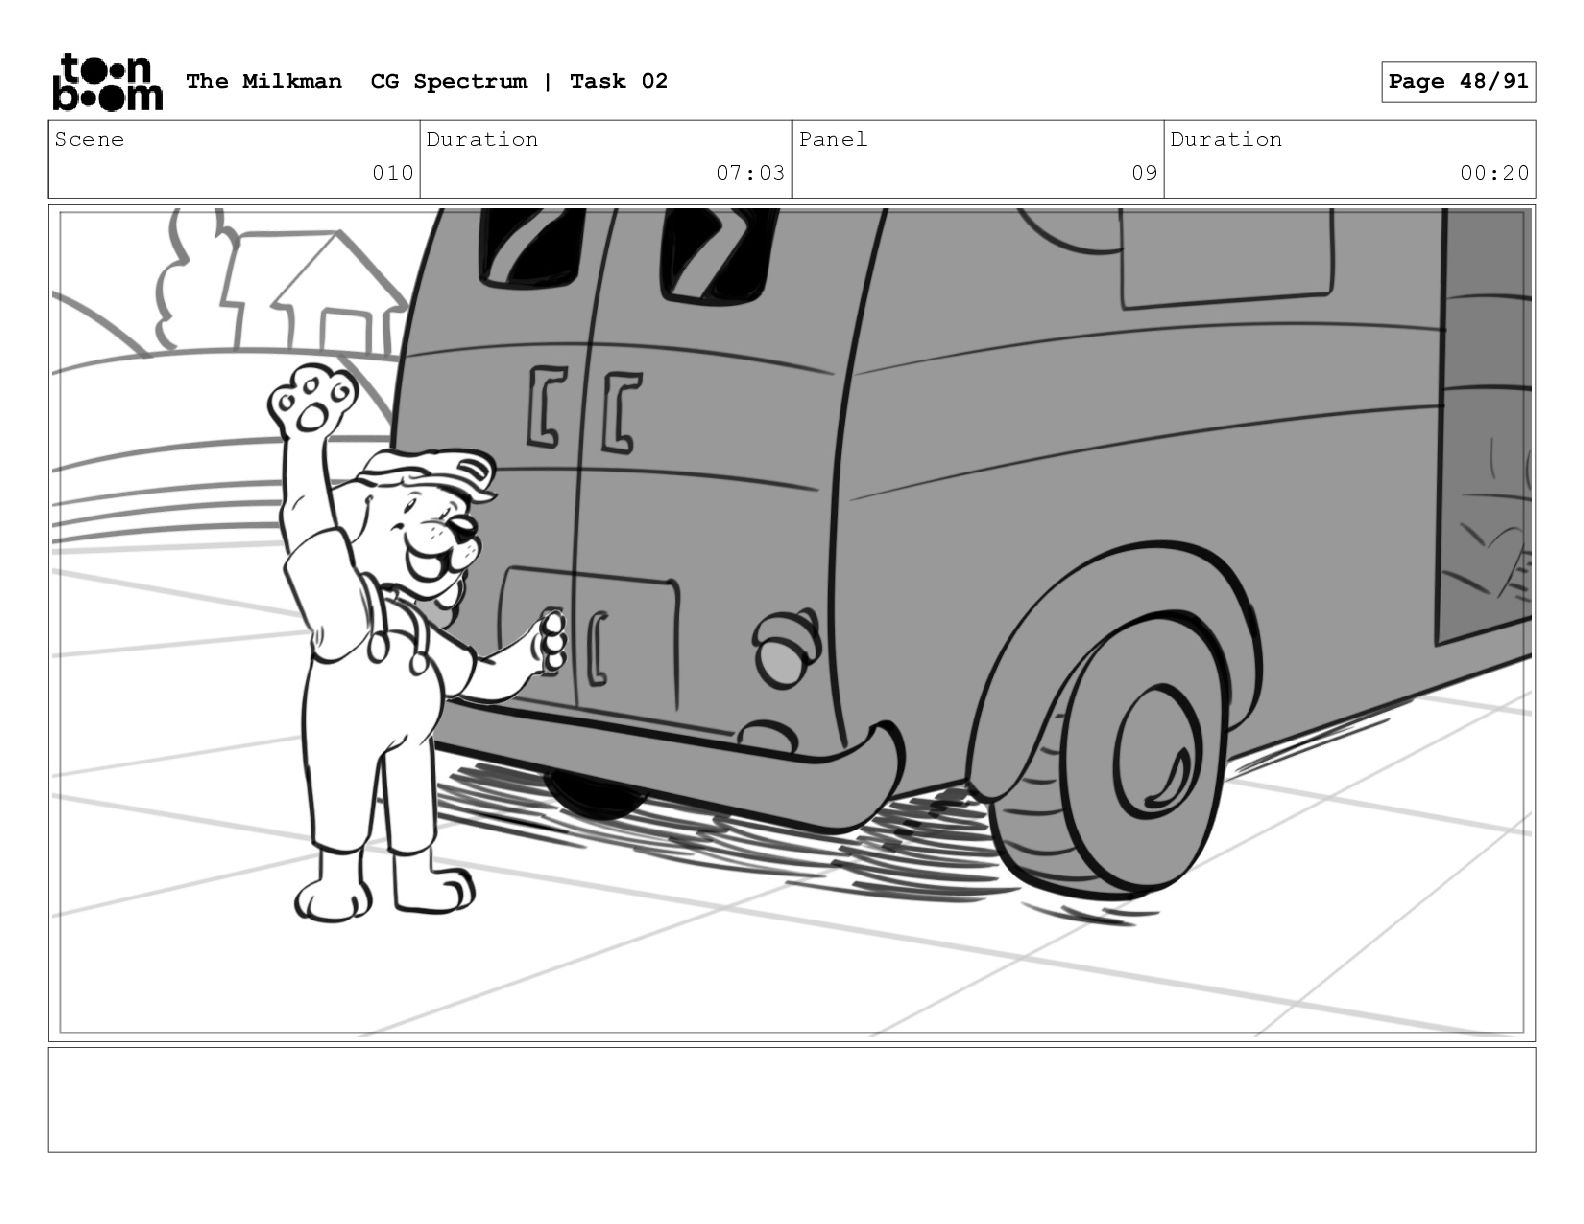The width and height of the screenshot is (1584, 1224).
Task: Click the 'Page 48/91' box
Action: pyautogui.click(x=1458, y=81)
